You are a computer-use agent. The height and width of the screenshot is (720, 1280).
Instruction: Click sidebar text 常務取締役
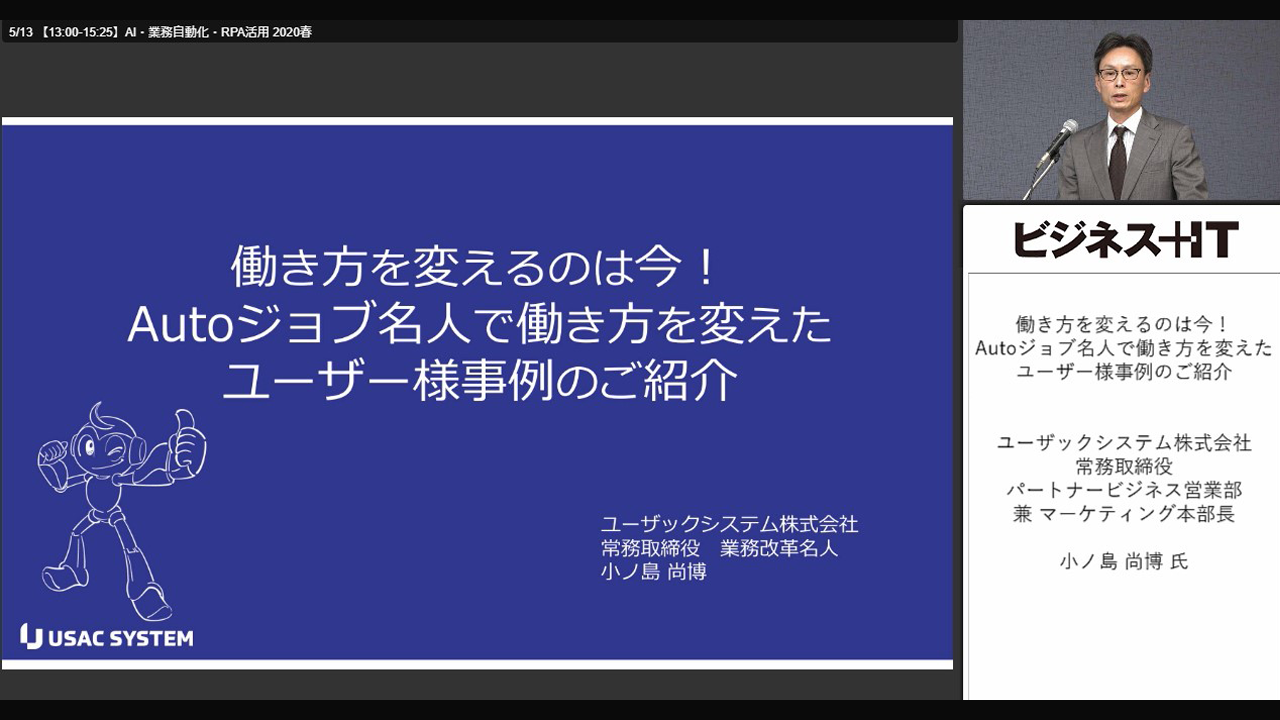(1124, 467)
